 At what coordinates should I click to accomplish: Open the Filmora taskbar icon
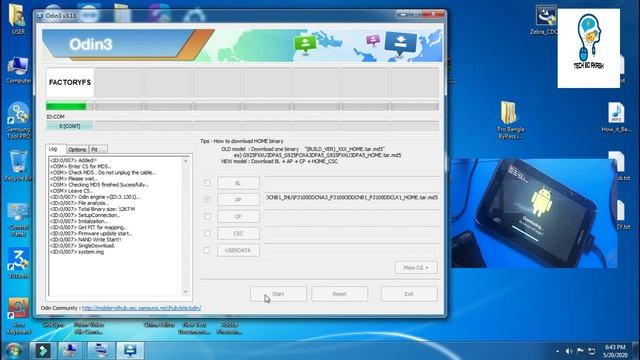[x=43, y=351]
